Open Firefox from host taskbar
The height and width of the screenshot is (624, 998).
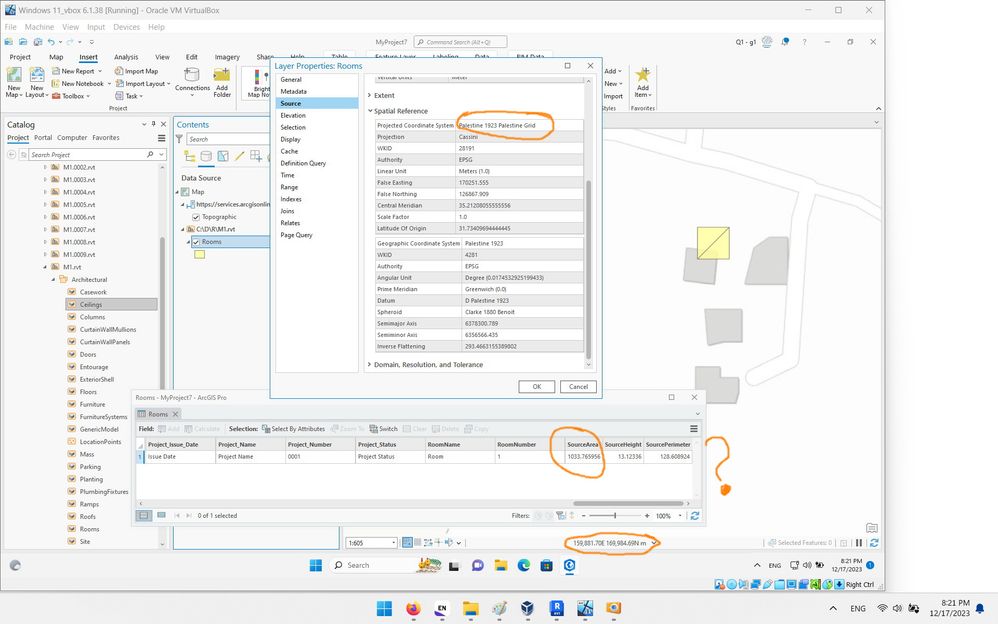click(413, 609)
